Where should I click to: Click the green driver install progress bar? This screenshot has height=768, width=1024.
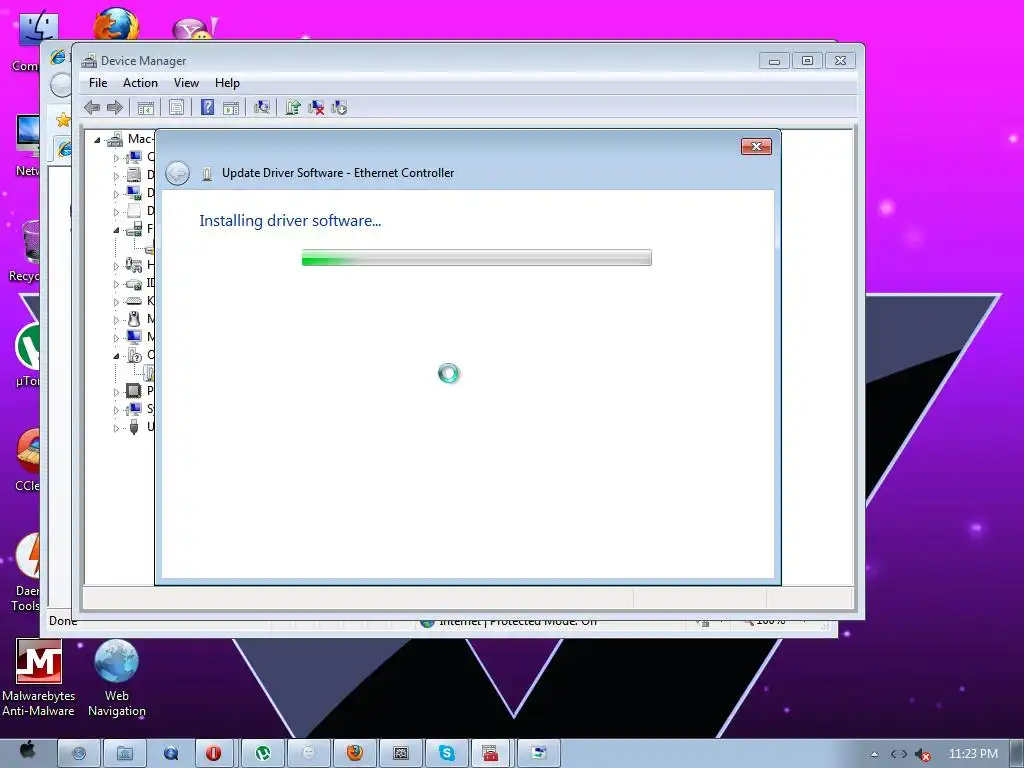click(x=477, y=257)
